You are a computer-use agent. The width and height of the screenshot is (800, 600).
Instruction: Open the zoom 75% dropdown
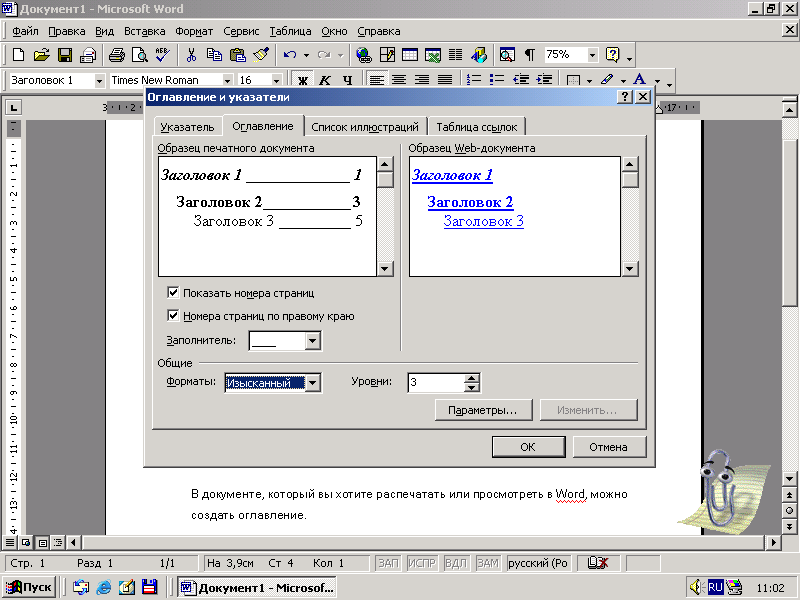coord(592,55)
